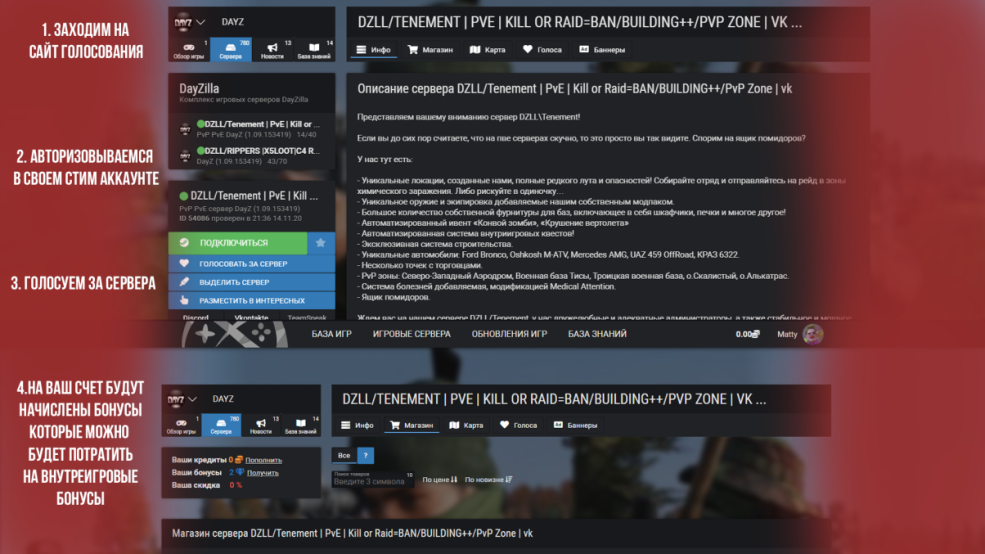Open Новости megaphone tab on the info page
The image size is (985, 554).
(x=272, y=50)
